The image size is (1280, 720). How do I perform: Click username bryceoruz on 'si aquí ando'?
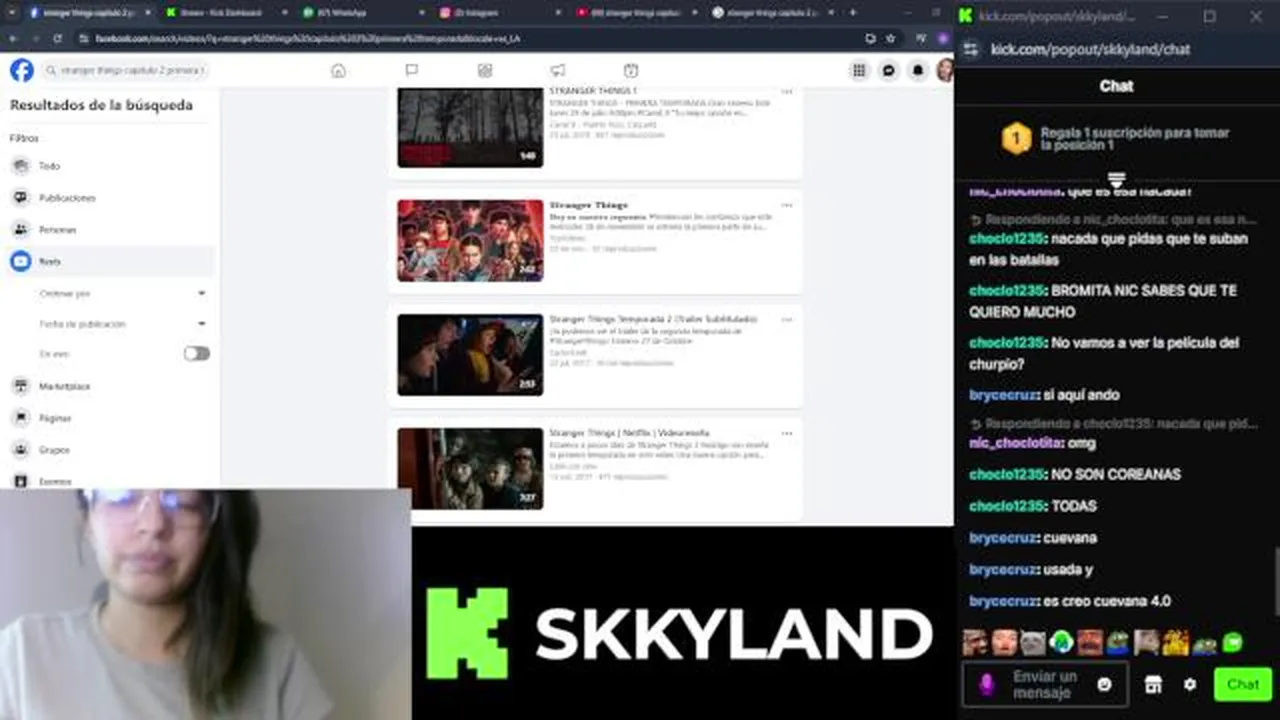coord(1004,395)
